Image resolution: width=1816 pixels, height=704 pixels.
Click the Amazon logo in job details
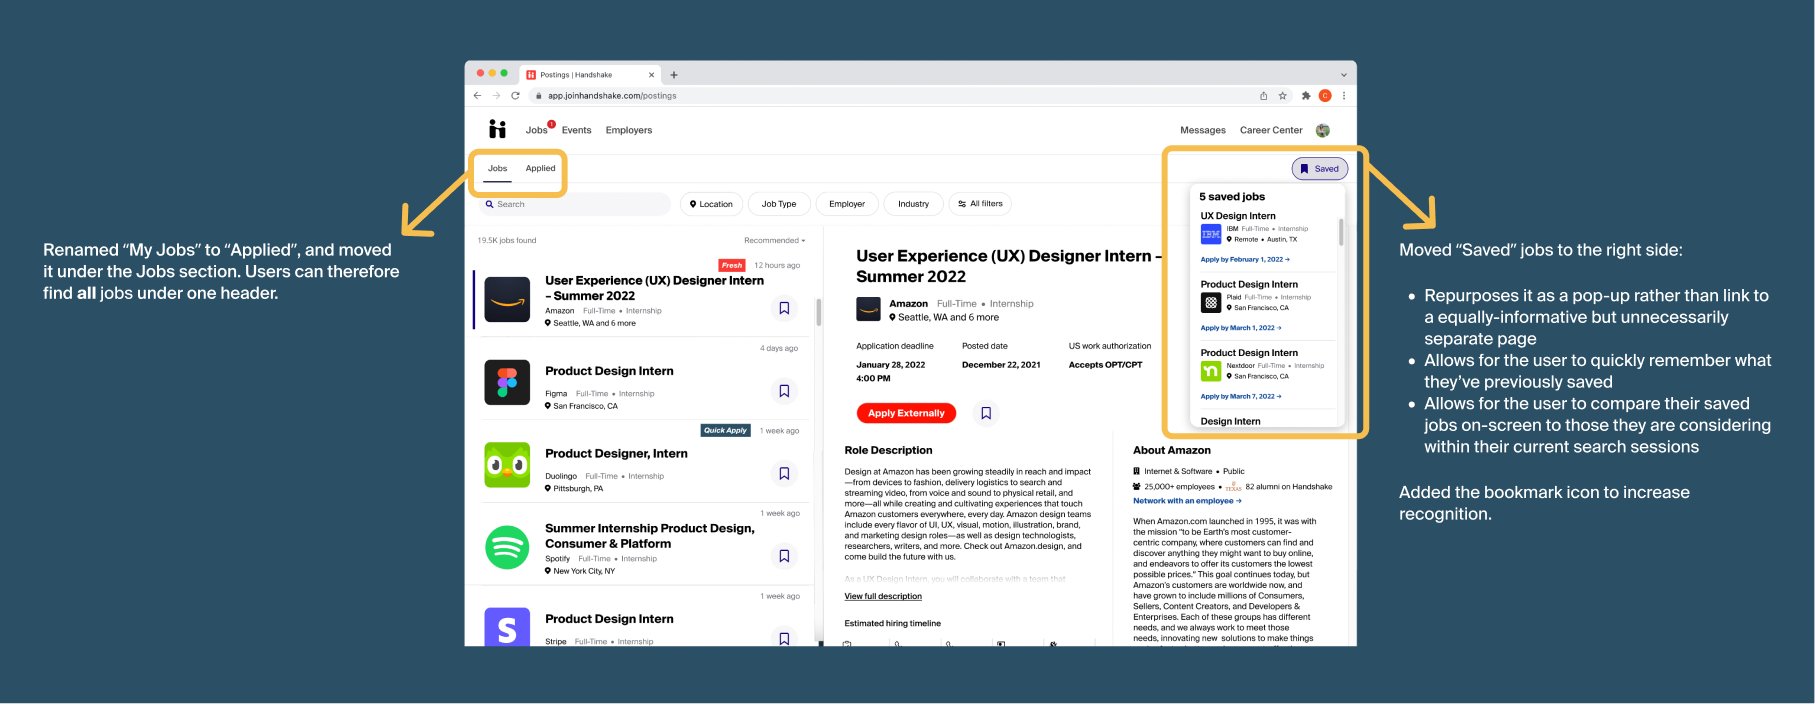868,309
